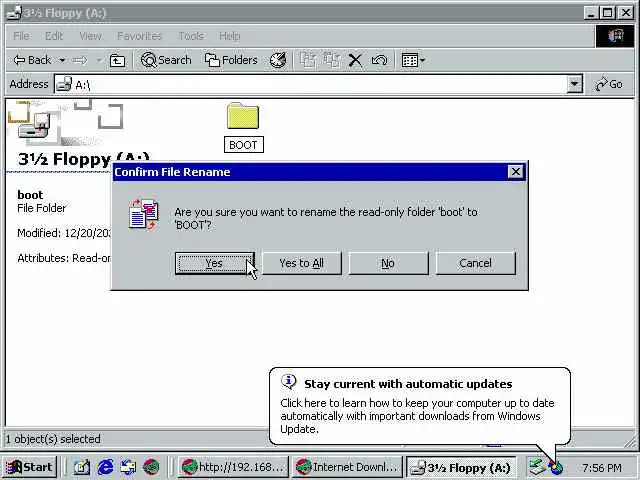Click the 'boot' name in details pane
Image resolution: width=640 pixels, height=480 pixels.
click(30, 195)
